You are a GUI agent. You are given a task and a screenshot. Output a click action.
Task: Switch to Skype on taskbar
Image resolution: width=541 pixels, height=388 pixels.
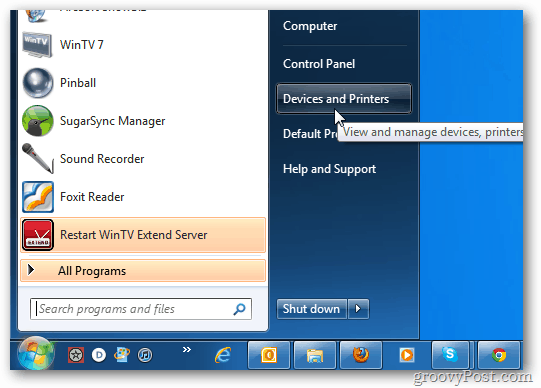(x=450, y=355)
